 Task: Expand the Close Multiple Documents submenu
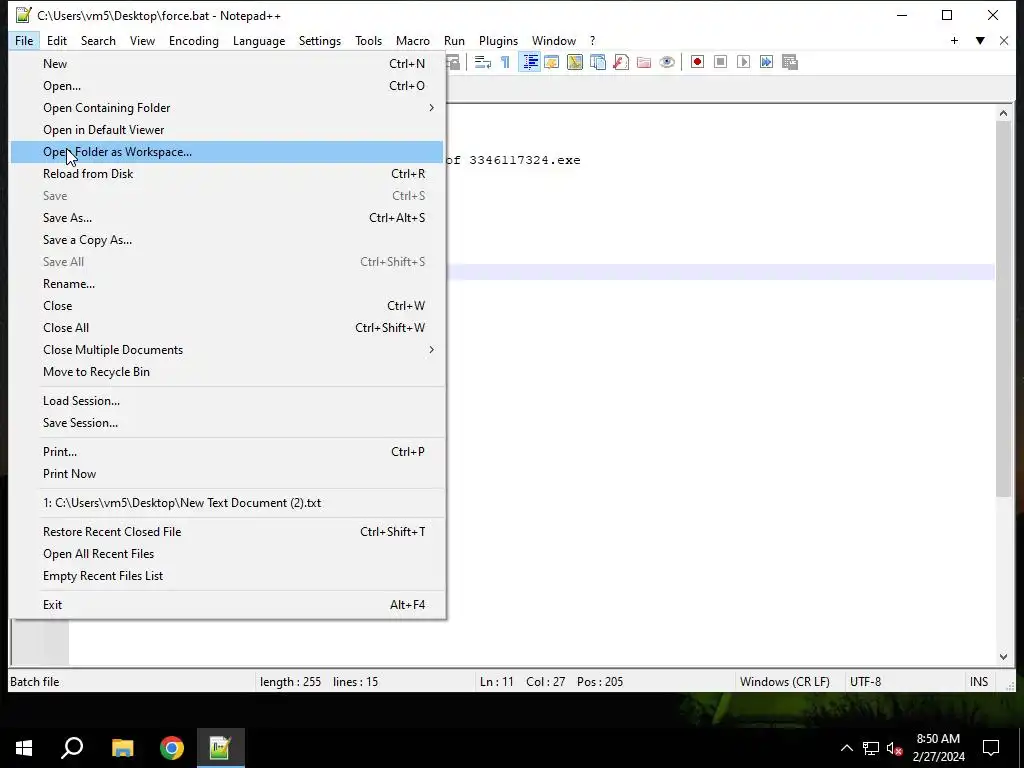pos(227,350)
